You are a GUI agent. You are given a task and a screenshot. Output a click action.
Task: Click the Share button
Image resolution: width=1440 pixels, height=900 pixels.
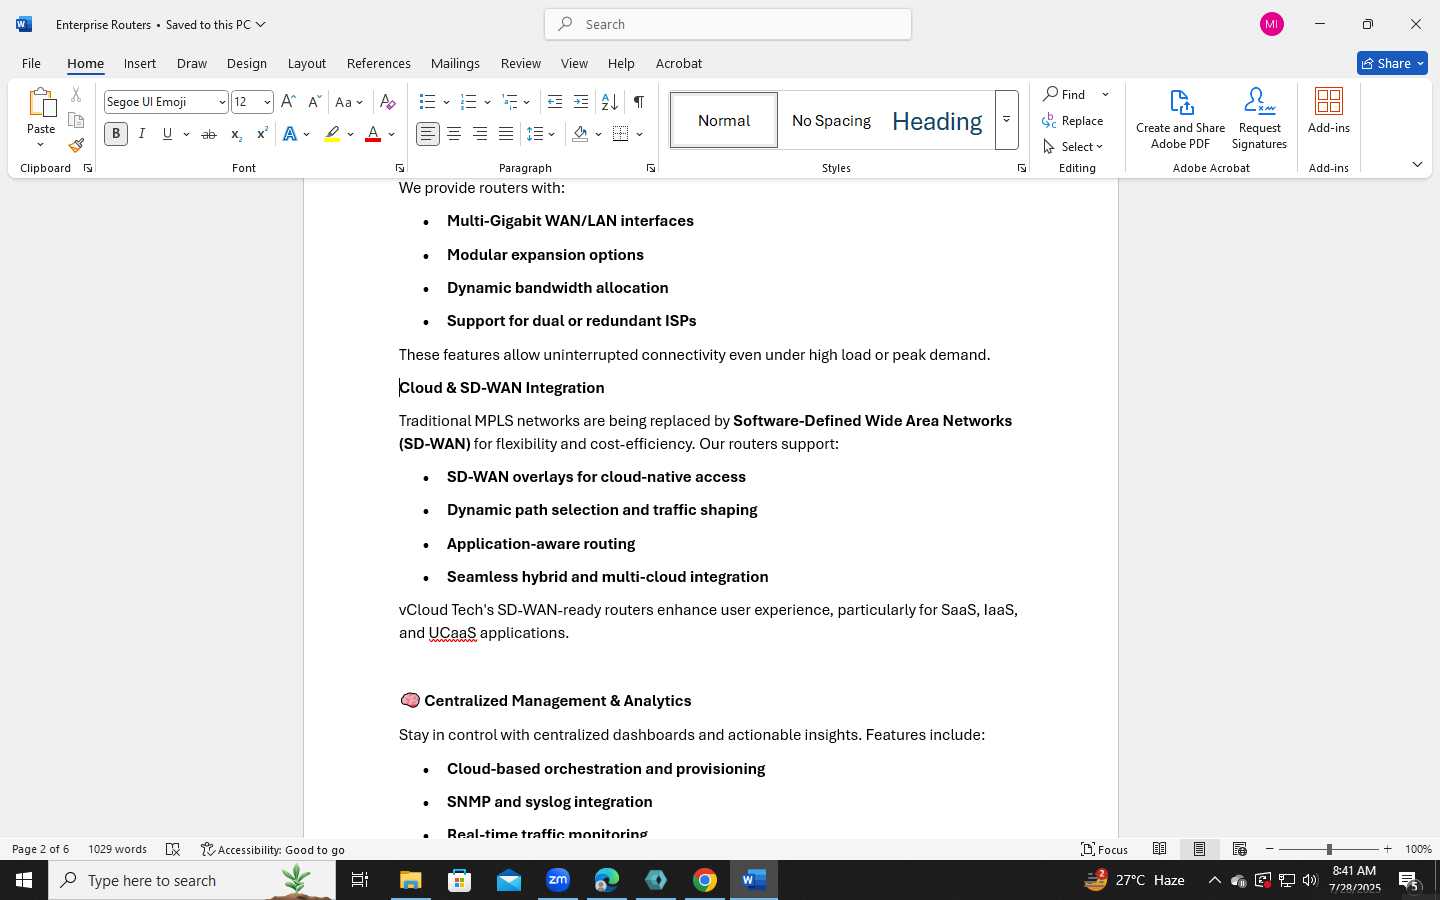pyautogui.click(x=1392, y=63)
